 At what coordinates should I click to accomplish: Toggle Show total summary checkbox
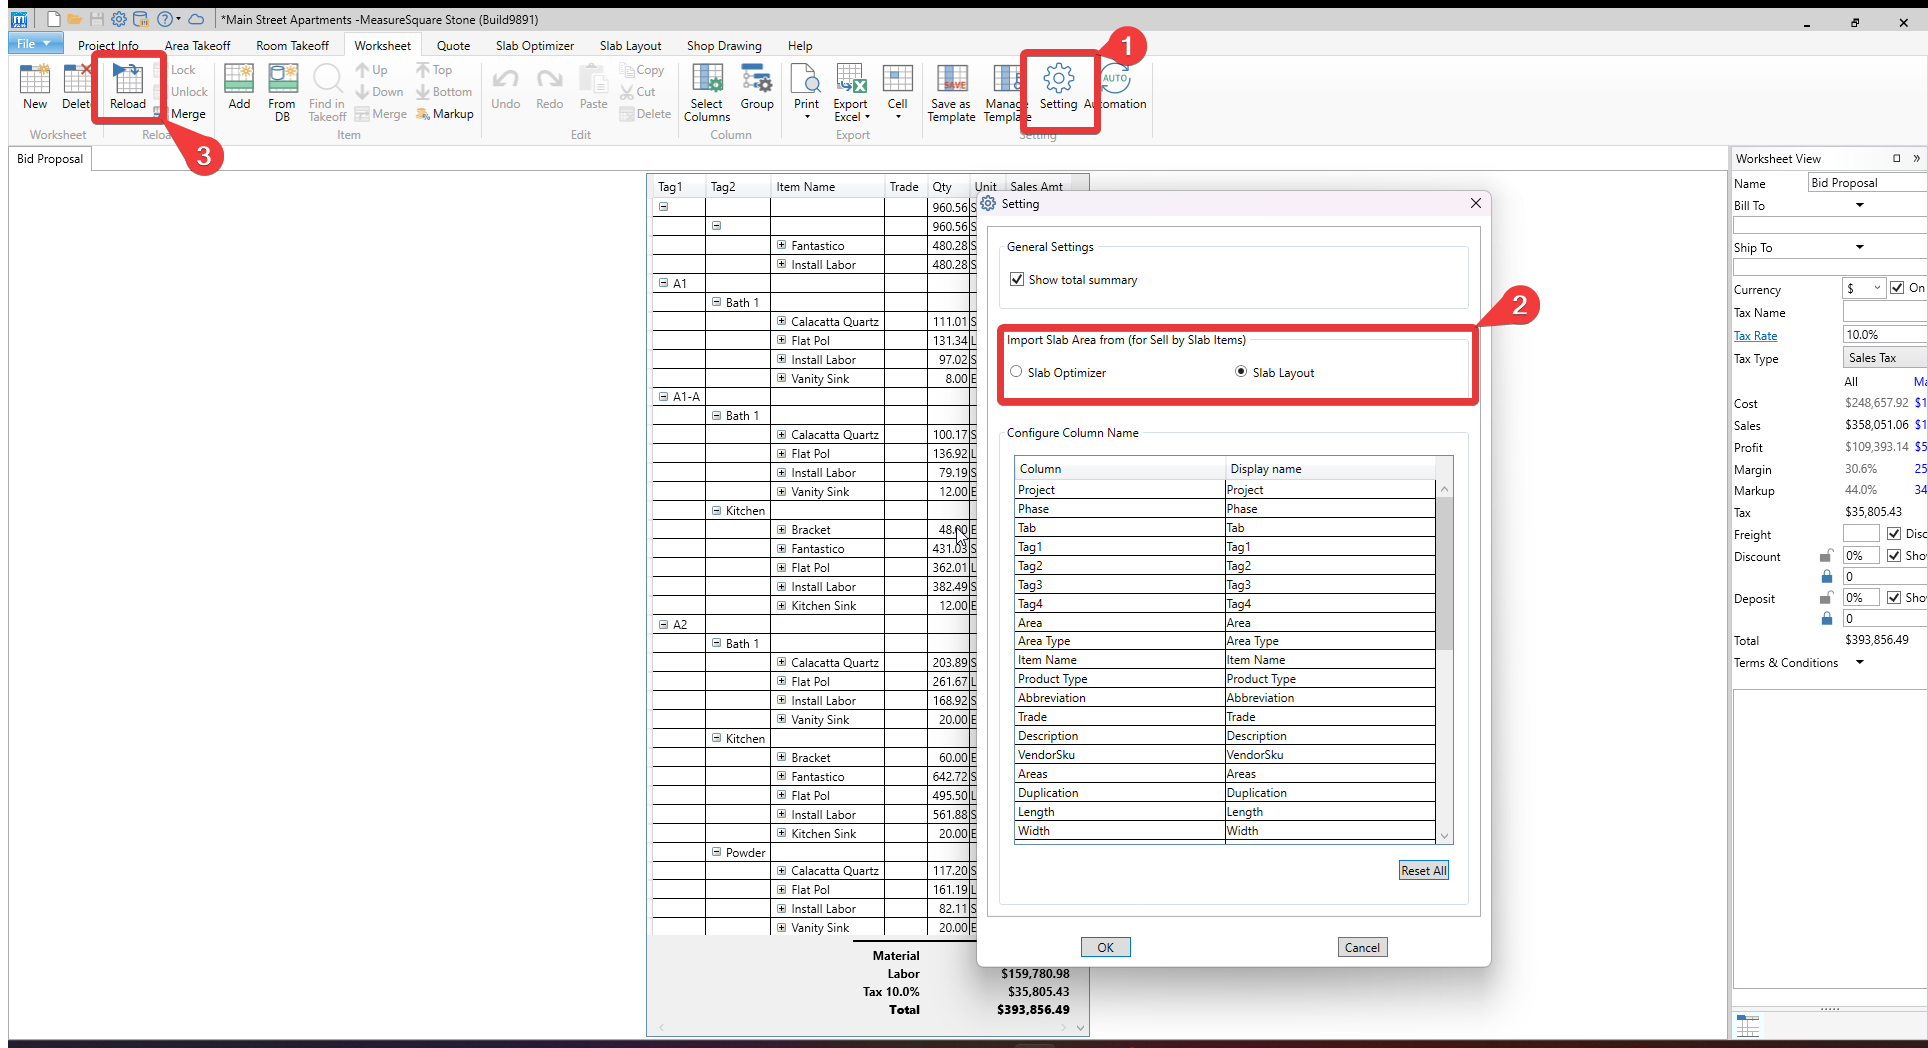(1017, 280)
